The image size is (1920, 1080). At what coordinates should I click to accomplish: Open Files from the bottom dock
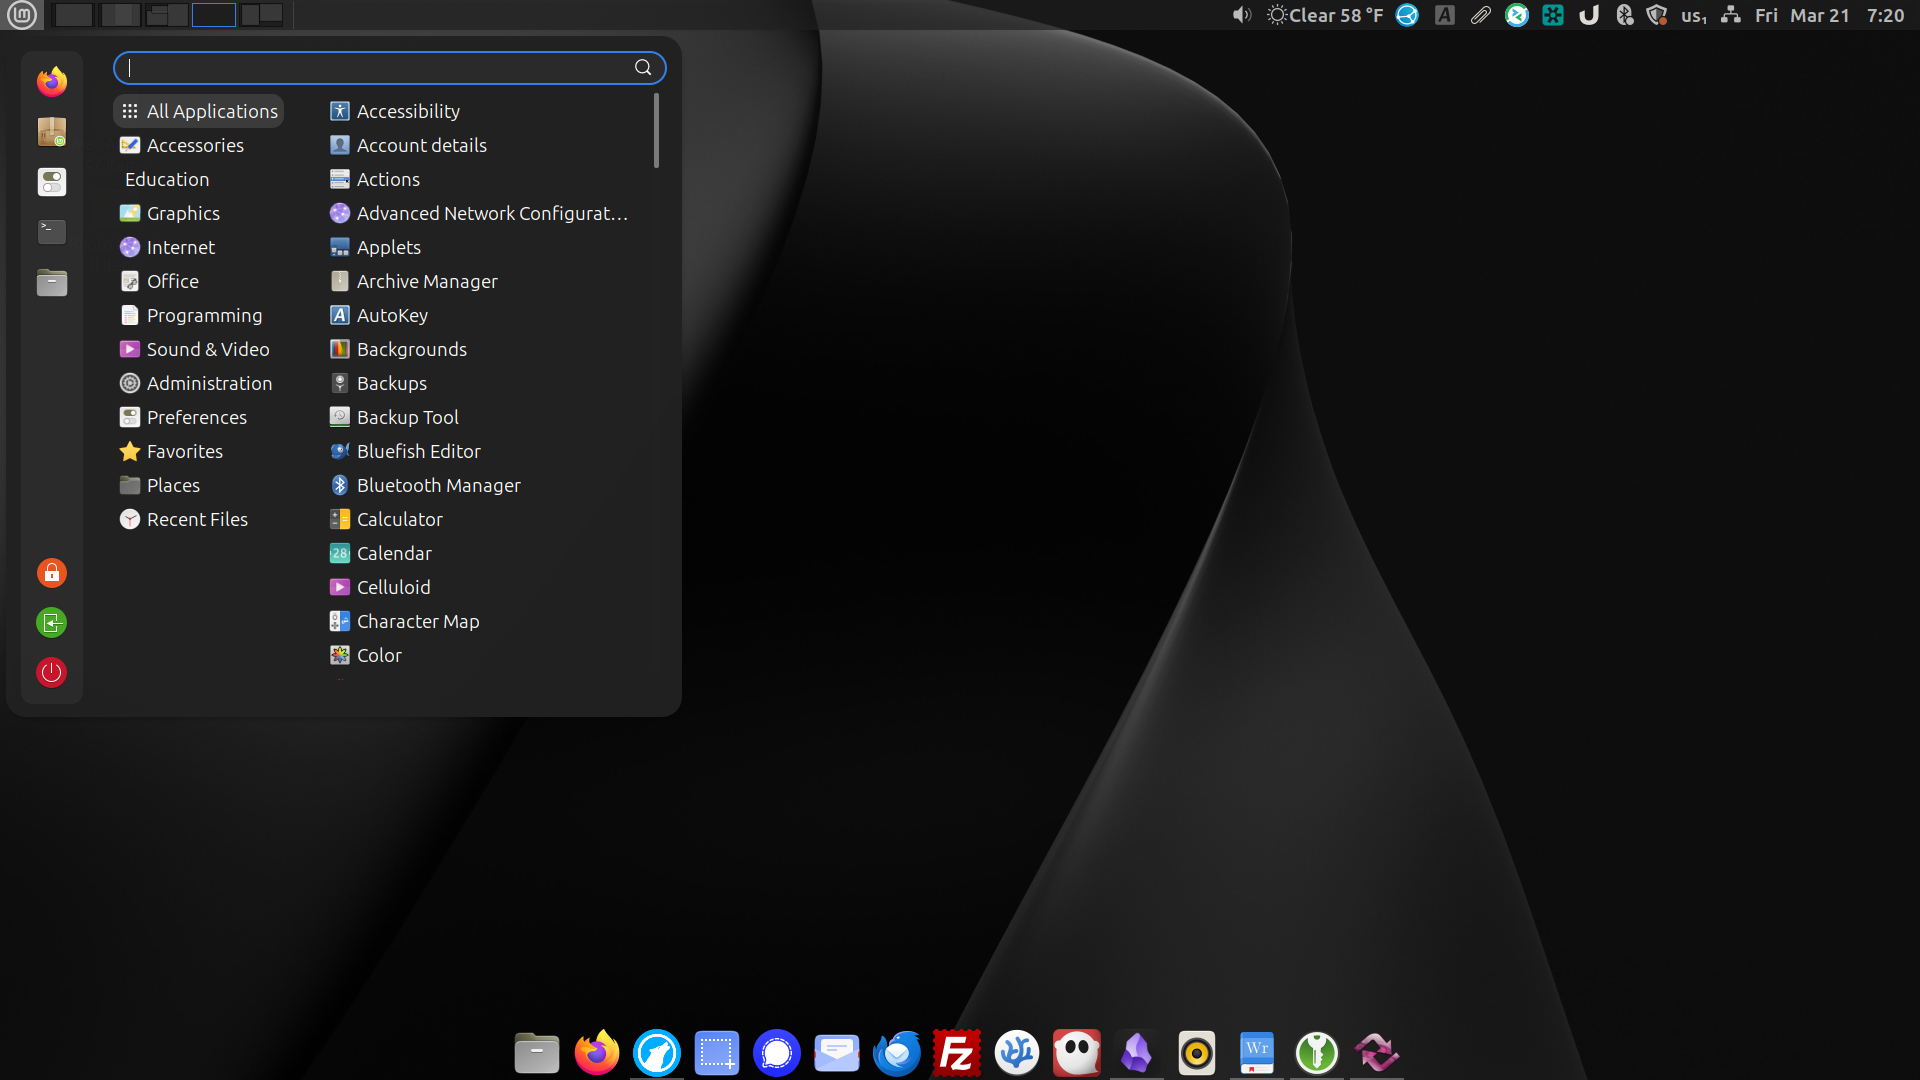coord(537,1053)
